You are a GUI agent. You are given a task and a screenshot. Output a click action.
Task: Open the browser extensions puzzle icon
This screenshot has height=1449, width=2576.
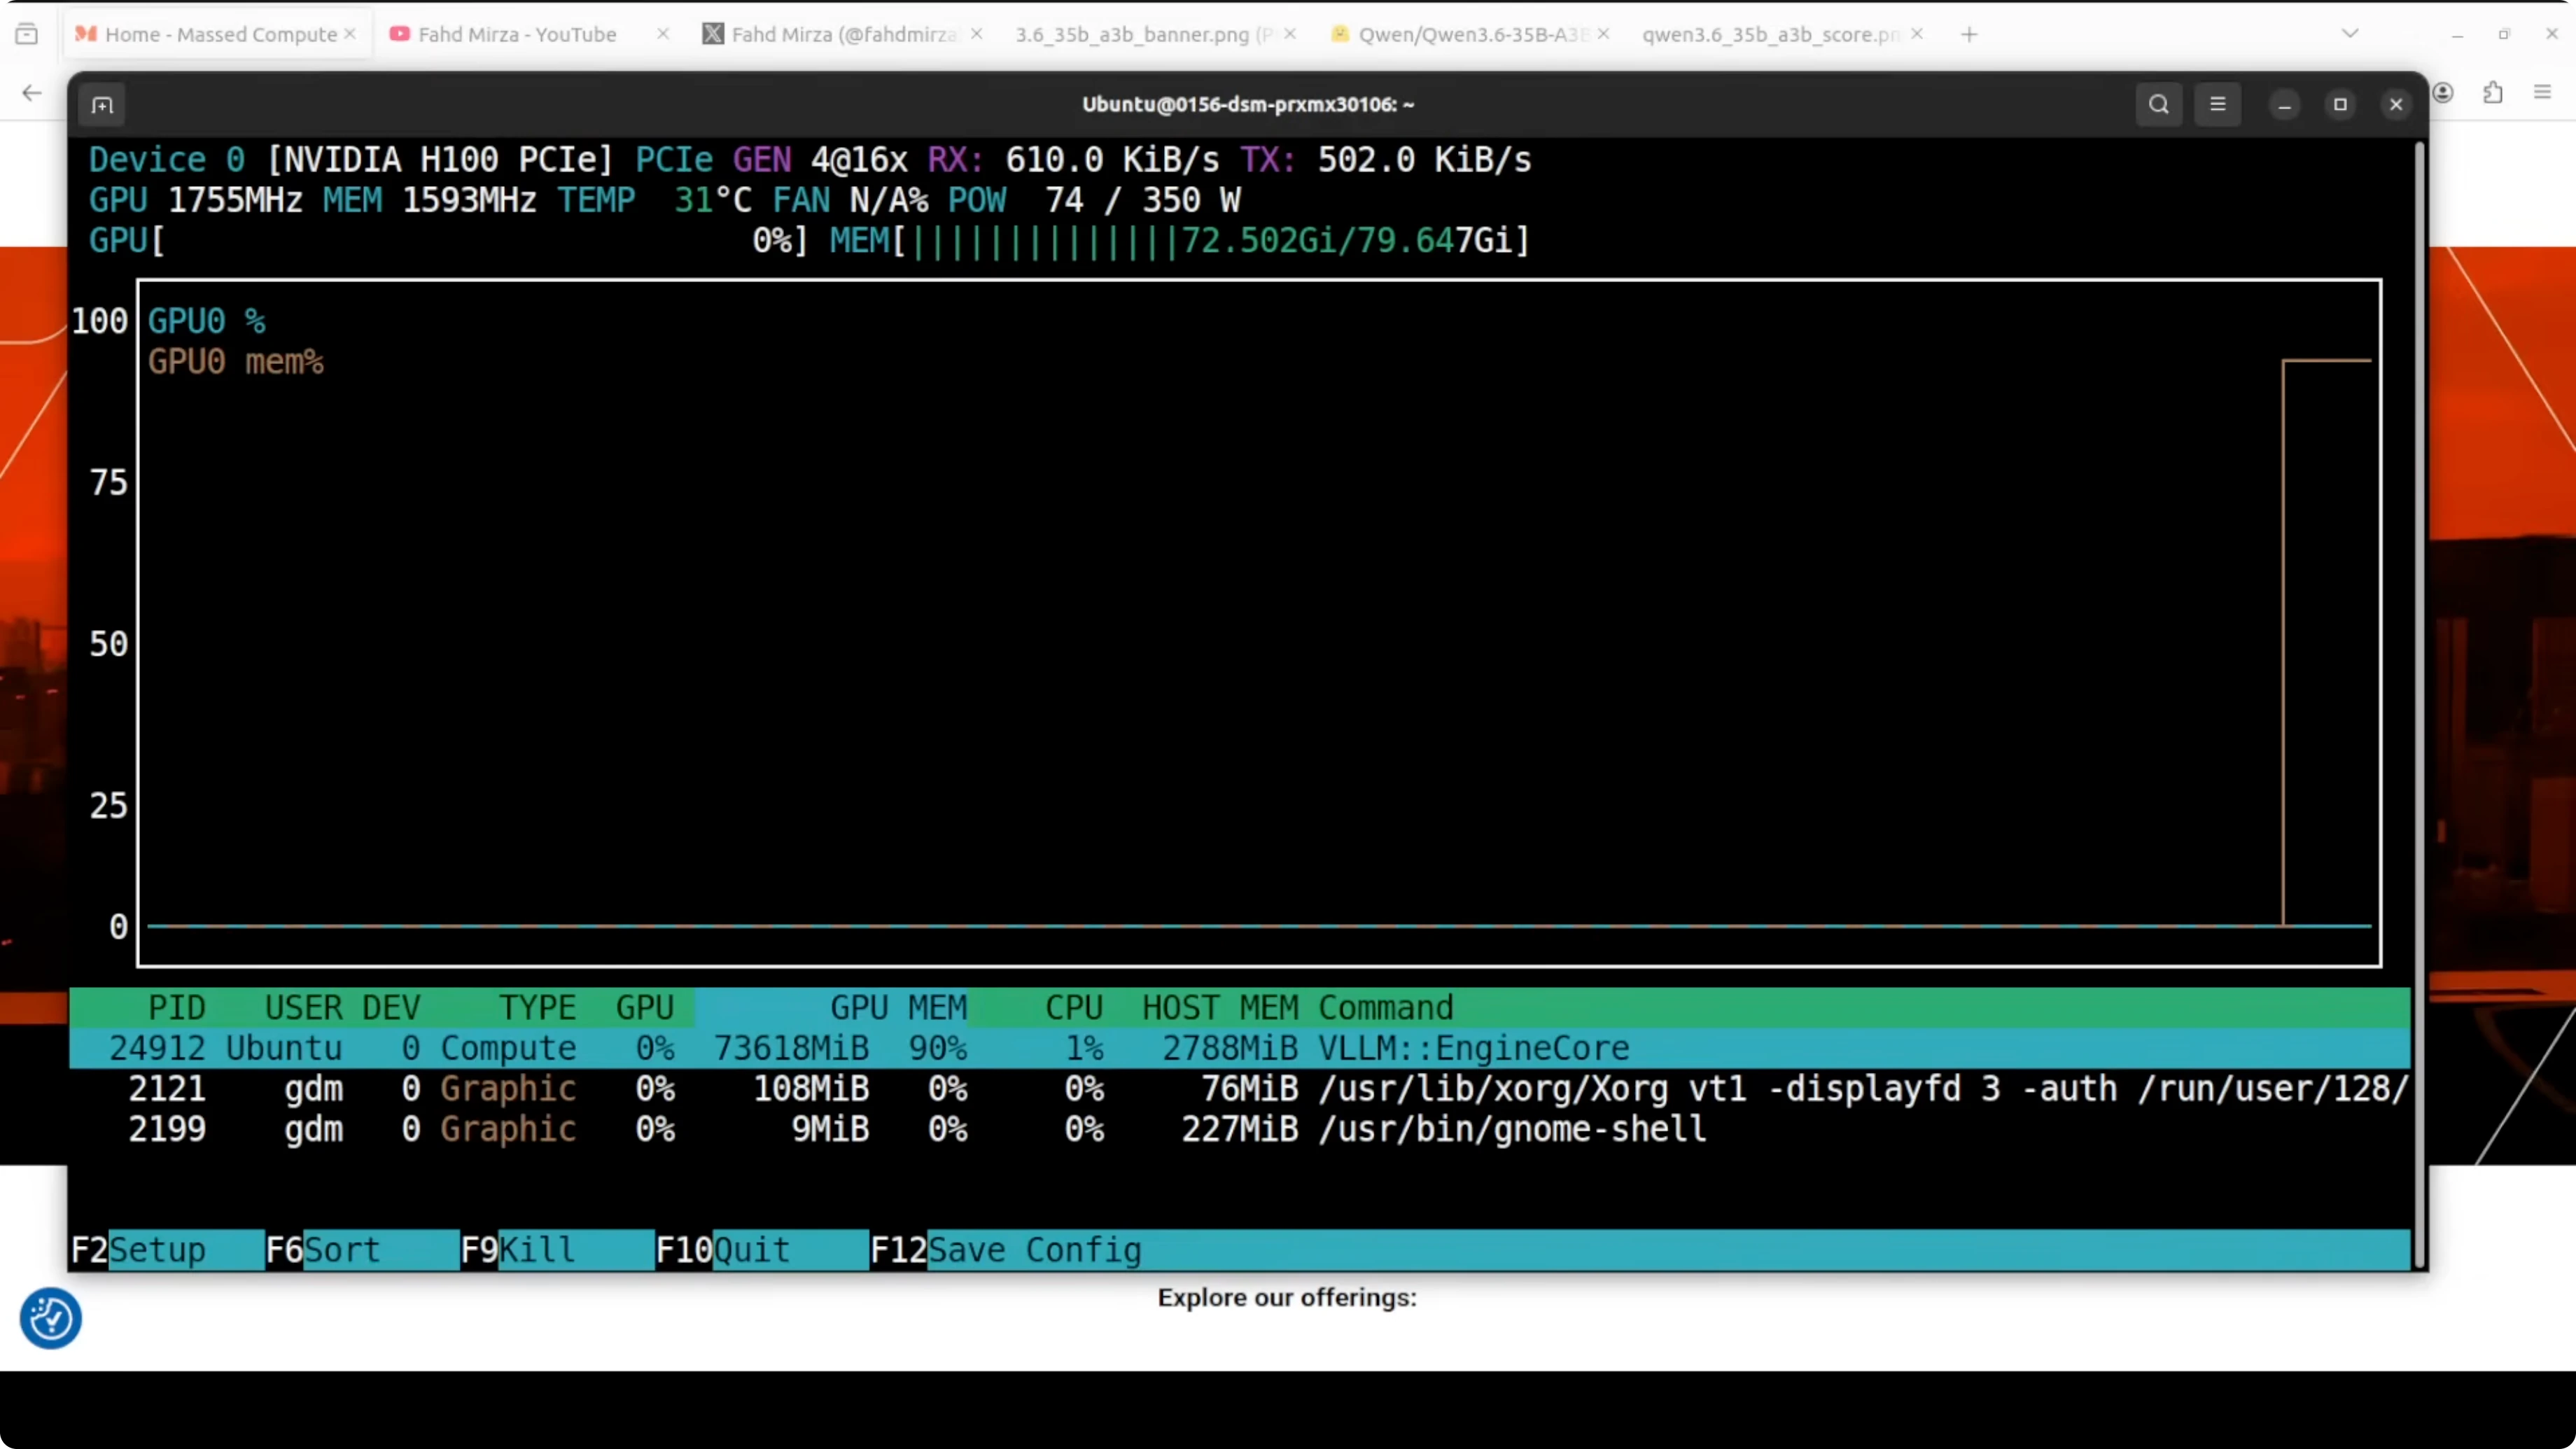pos(2493,93)
